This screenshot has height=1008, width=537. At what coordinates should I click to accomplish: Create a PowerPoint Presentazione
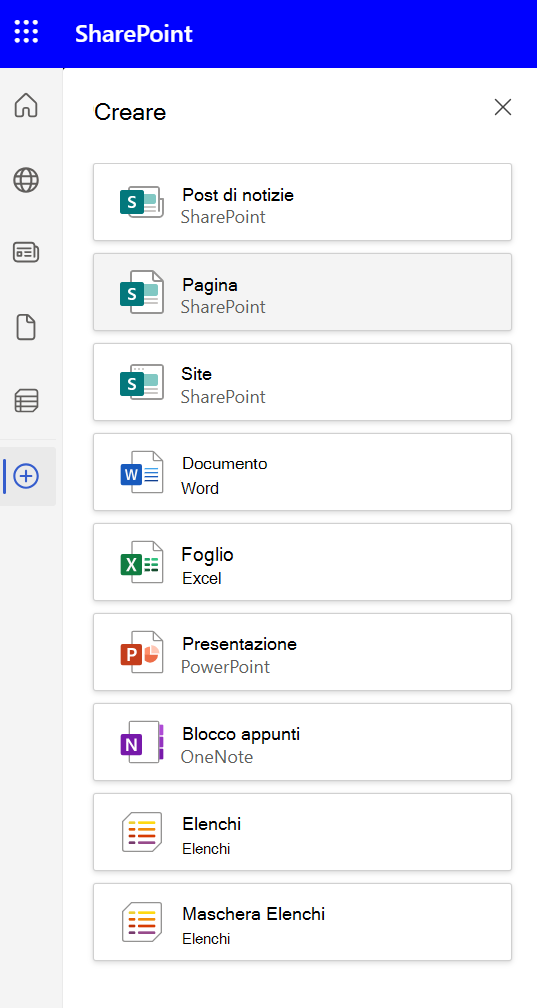point(302,652)
